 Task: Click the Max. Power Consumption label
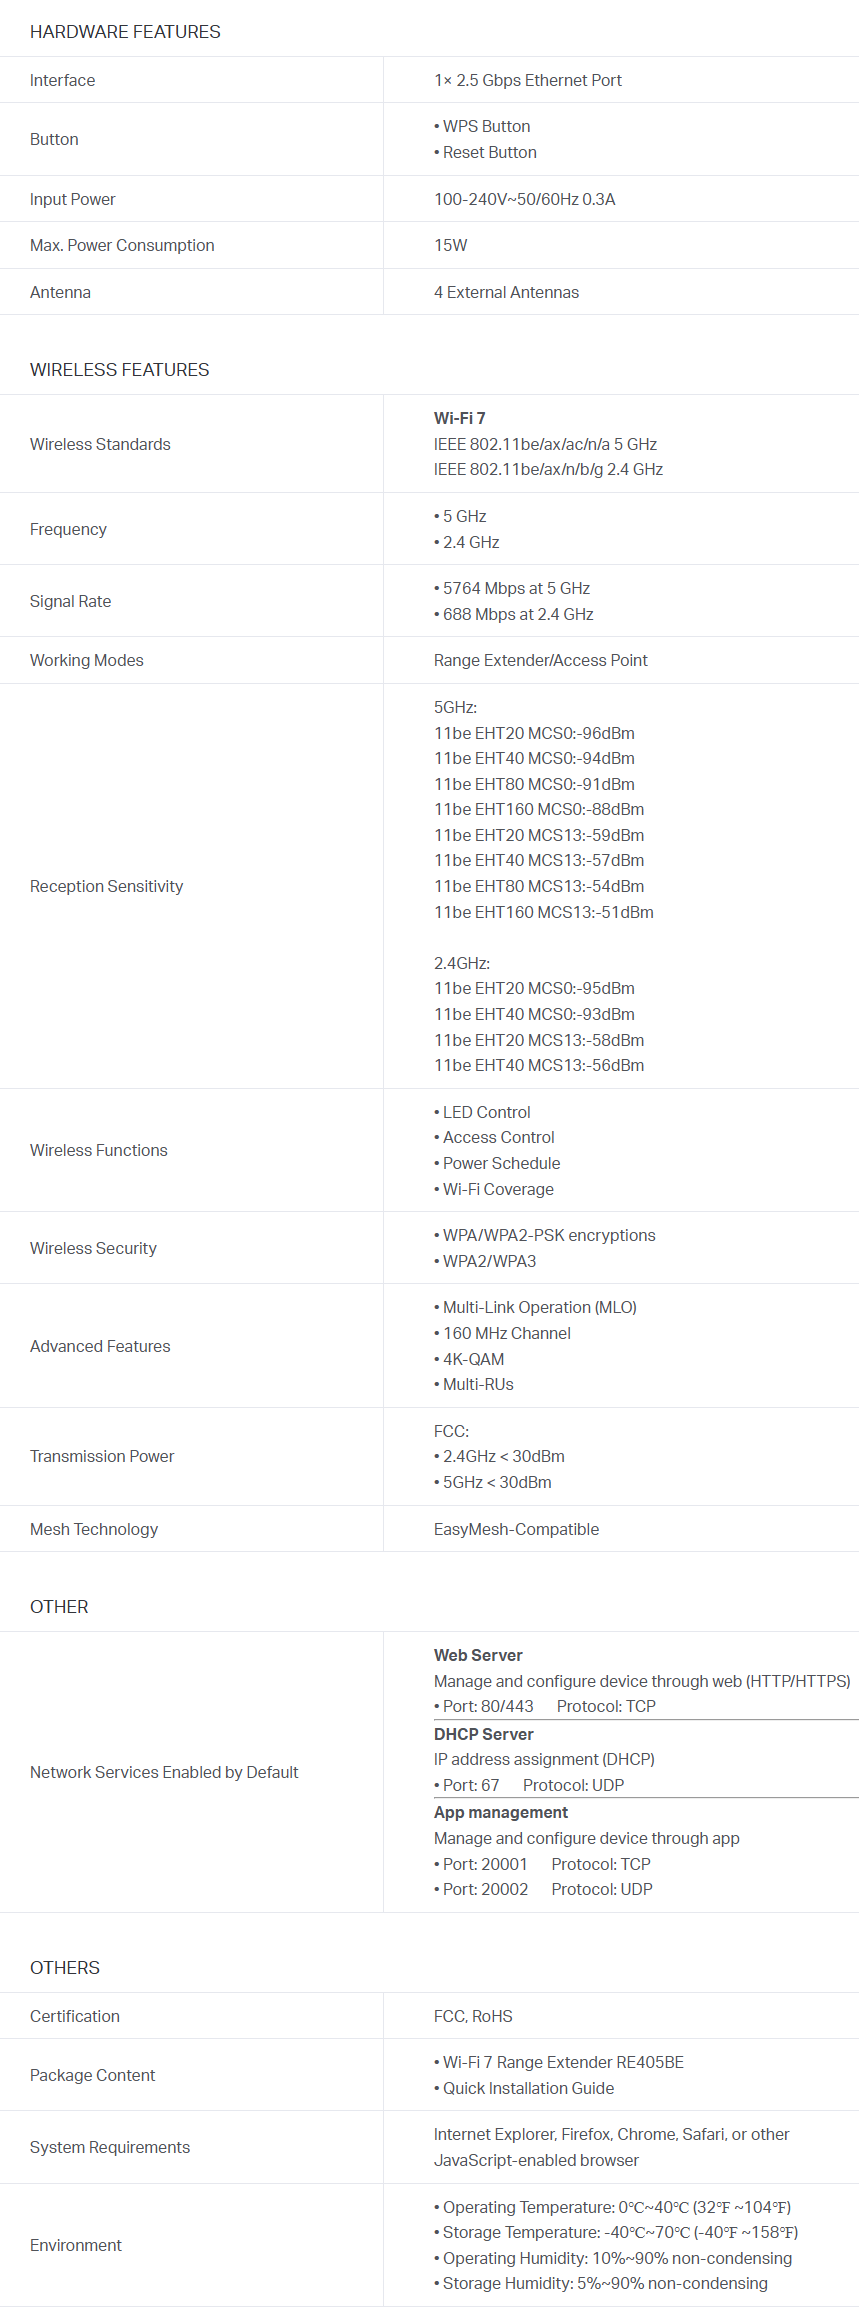coord(122,245)
